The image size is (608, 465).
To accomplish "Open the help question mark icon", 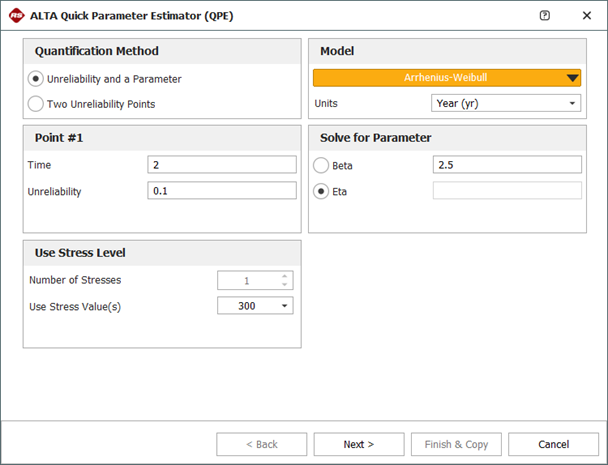I will tap(544, 16).
